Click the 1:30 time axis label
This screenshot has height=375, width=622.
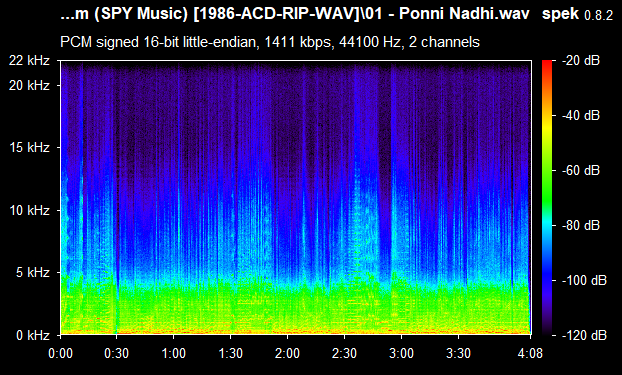pos(230,353)
